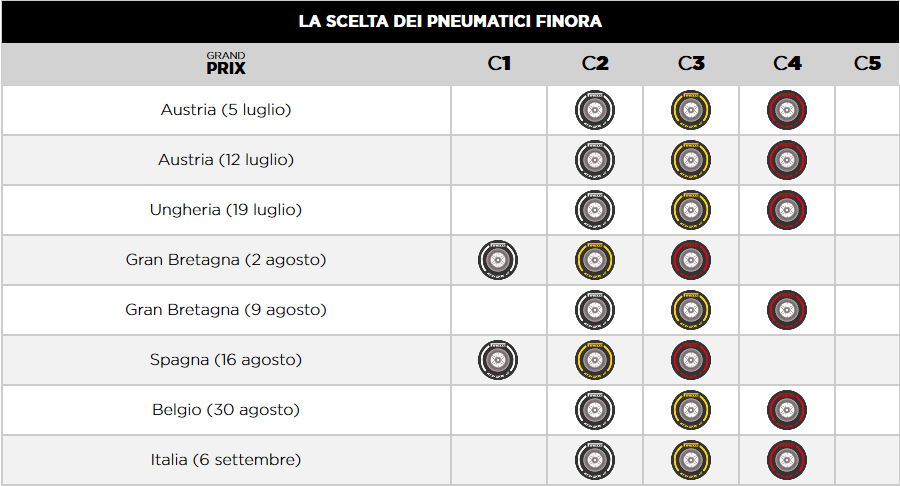Click the yellow C2 tyre for Spagna row
This screenshot has width=900, height=486.
pyautogui.click(x=595, y=360)
